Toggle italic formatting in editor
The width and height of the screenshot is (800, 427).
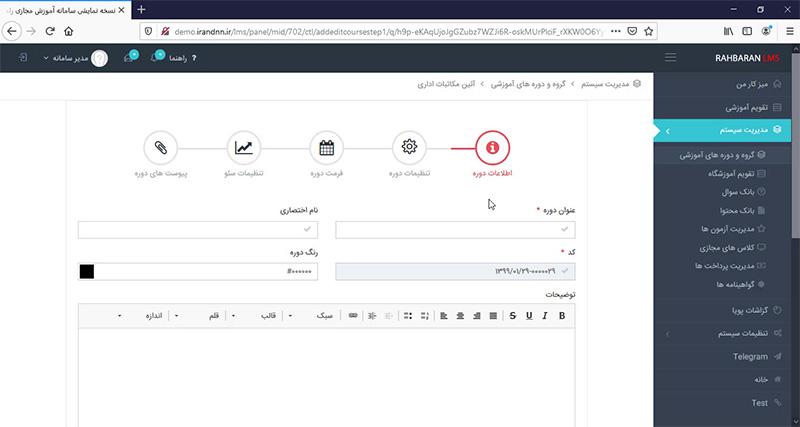[x=545, y=316]
